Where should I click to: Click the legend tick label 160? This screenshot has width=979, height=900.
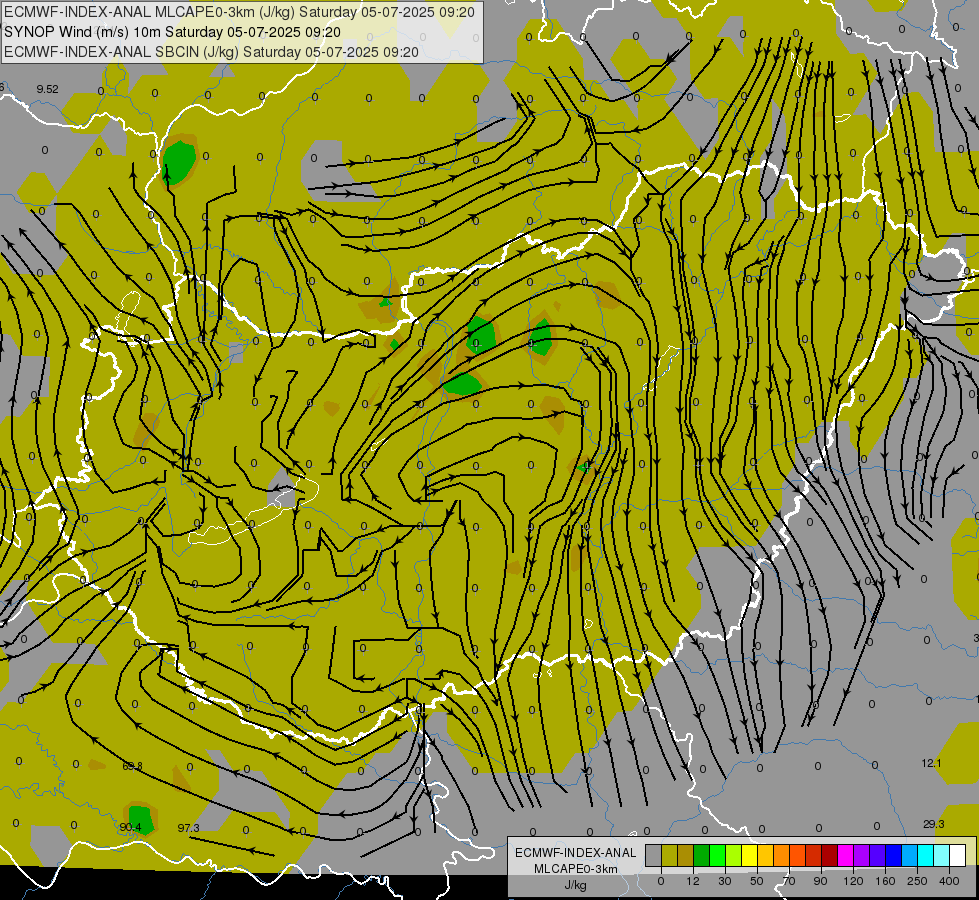pyautogui.click(x=885, y=881)
